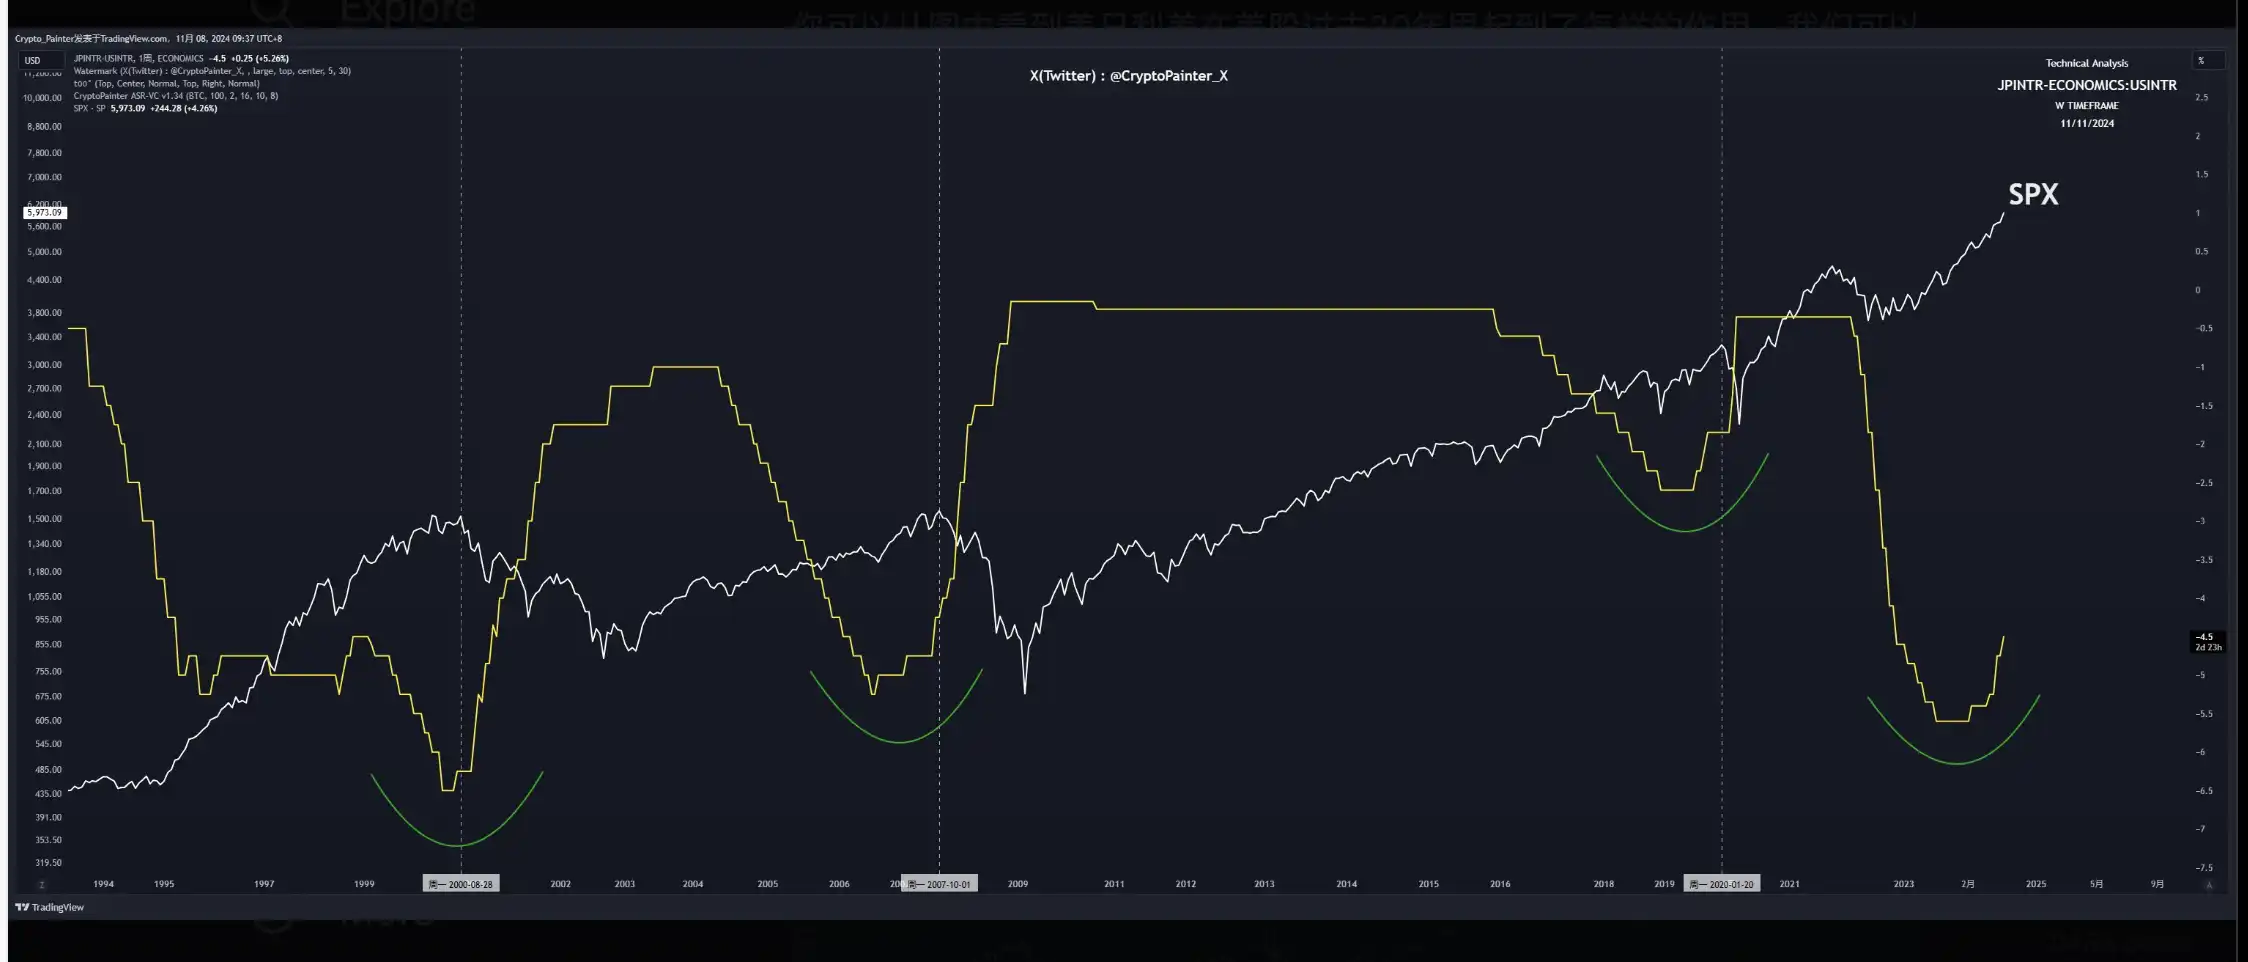Click the auto-scale icon at bottom right corner
2248x962 pixels.
pyautogui.click(x=2209, y=885)
